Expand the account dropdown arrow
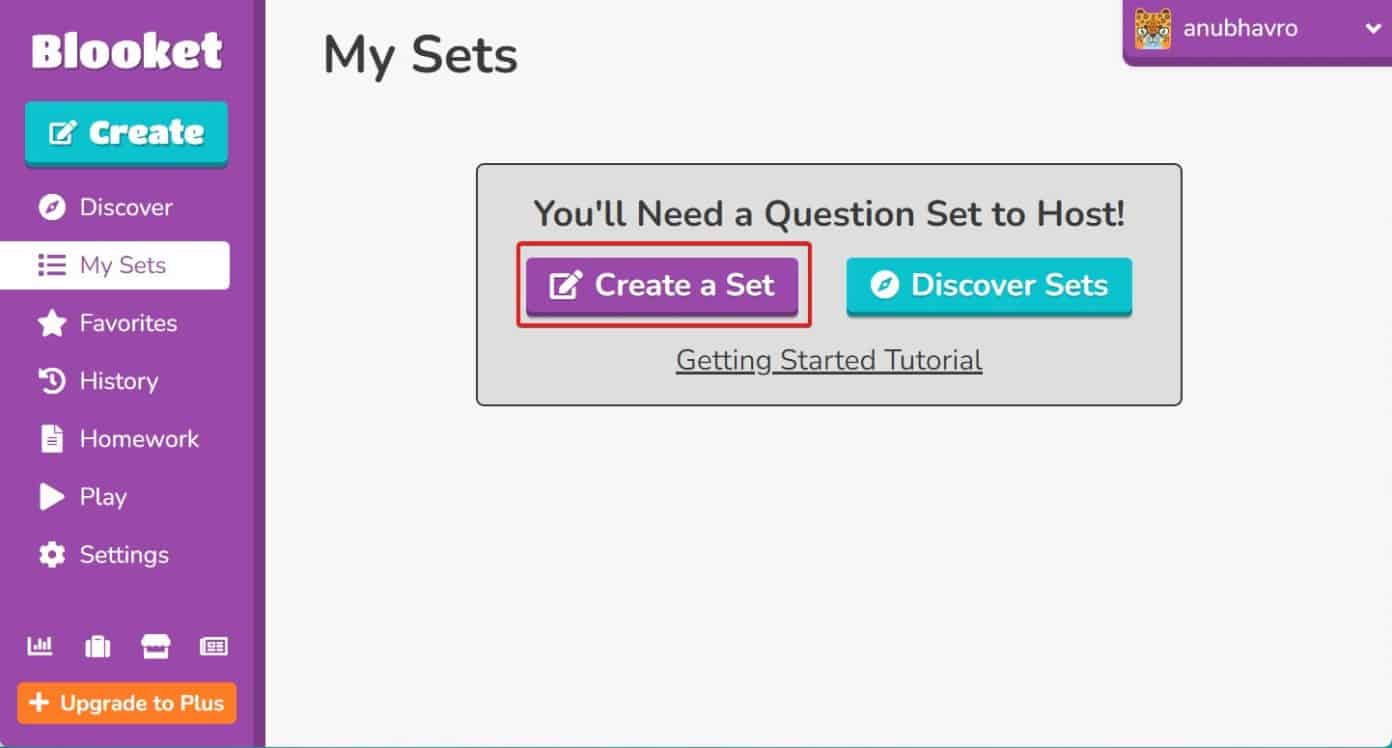This screenshot has width=1392, height=748. coord(1372,29)
